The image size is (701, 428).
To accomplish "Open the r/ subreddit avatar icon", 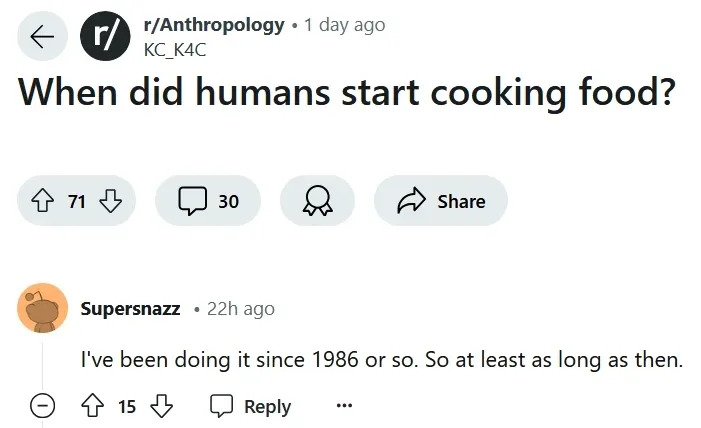I will click(x=105, y=37).
